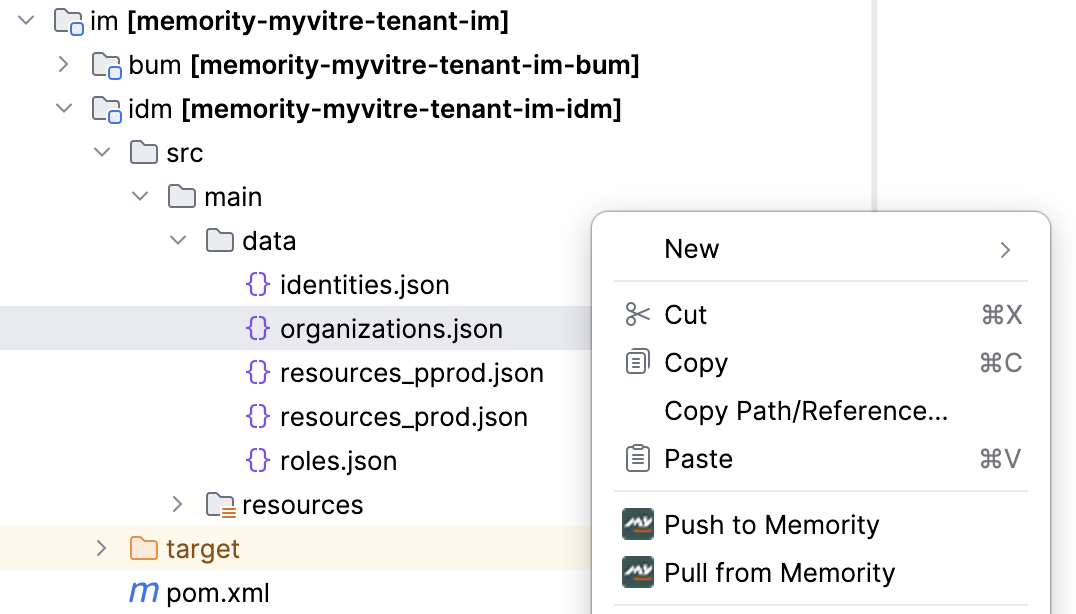Select organizations.json in the project tree
This screenshot has width=1076, height=614.
(x=391, y=329)
